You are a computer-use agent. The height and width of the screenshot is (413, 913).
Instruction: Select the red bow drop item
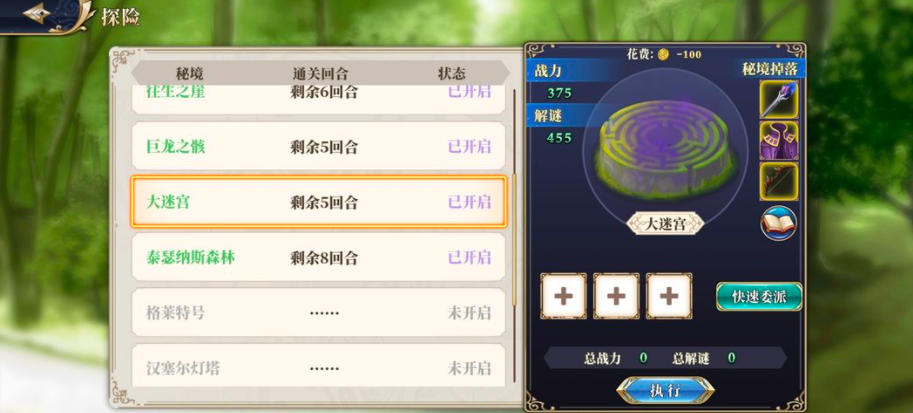(x=778, y=182)
